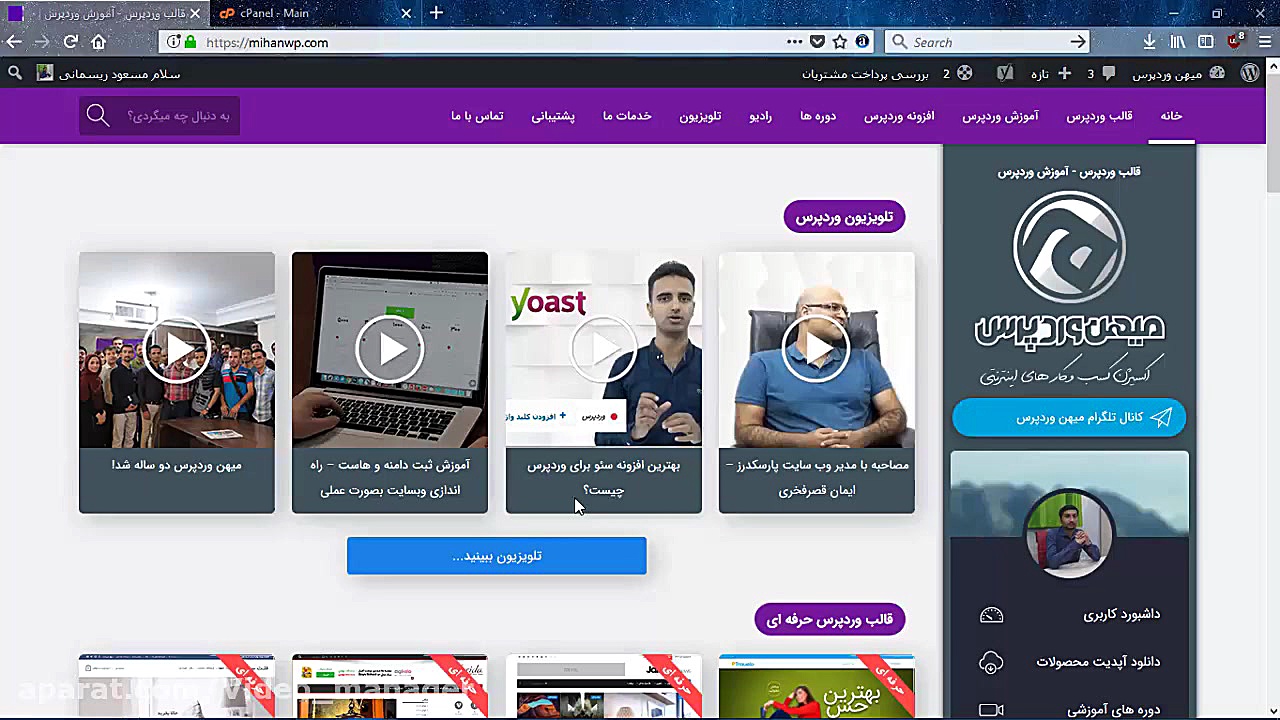Image resolution: width=1280 pixels, height=720 pixels.
Task: Play the Yoast بهترین افزونه سئو video
Action: pyautogui.click(x=604, y=349)
